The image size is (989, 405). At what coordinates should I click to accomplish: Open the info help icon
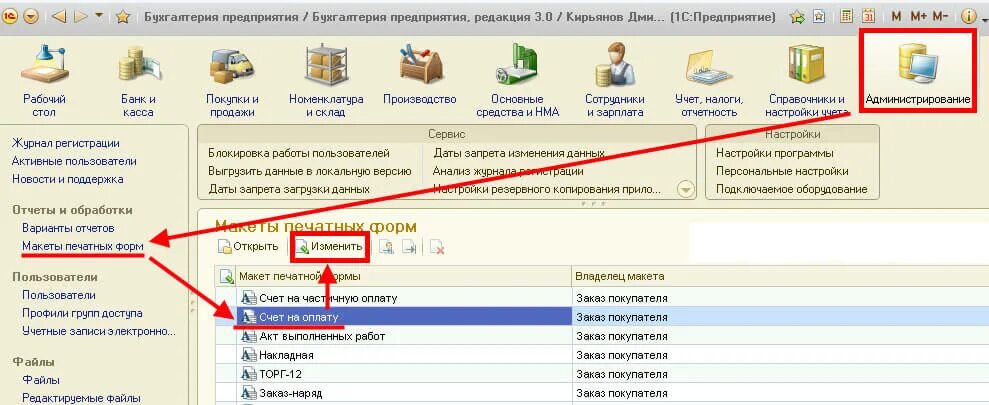pyautogui.click(x=968, y=17)
